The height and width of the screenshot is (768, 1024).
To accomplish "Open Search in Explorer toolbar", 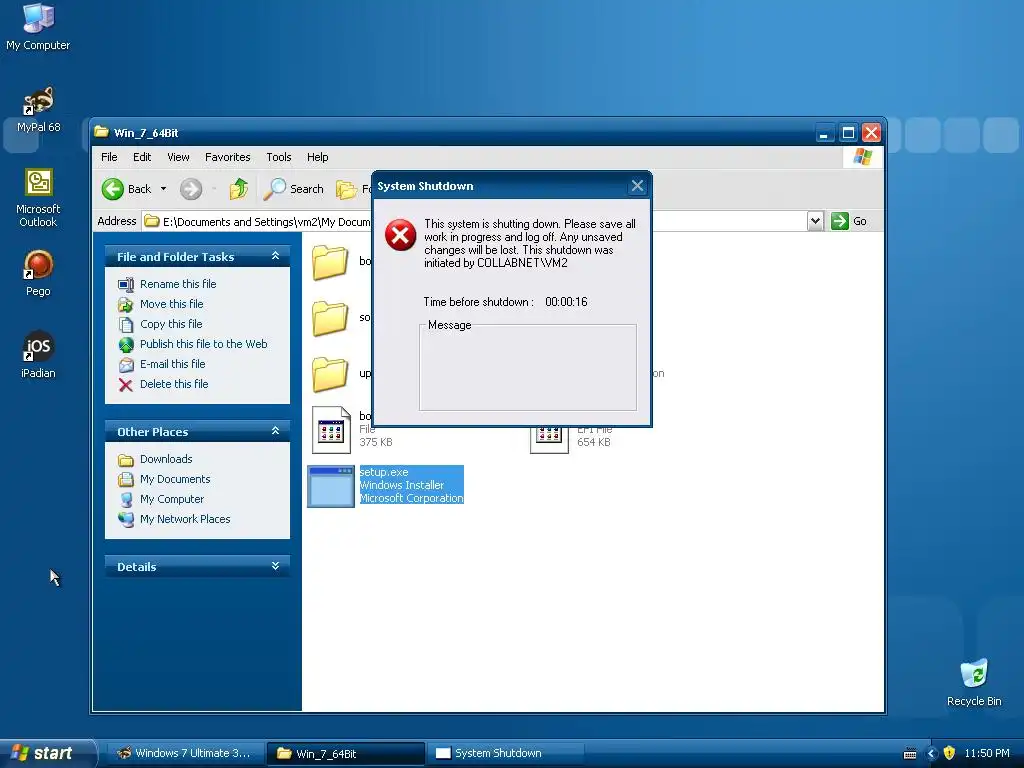I will [294, 189].
